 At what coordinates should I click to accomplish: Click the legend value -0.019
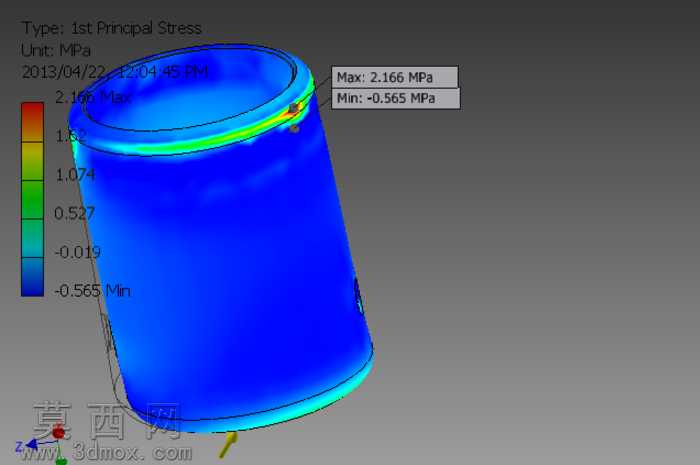pyautogui.click(x=78, y=252)
